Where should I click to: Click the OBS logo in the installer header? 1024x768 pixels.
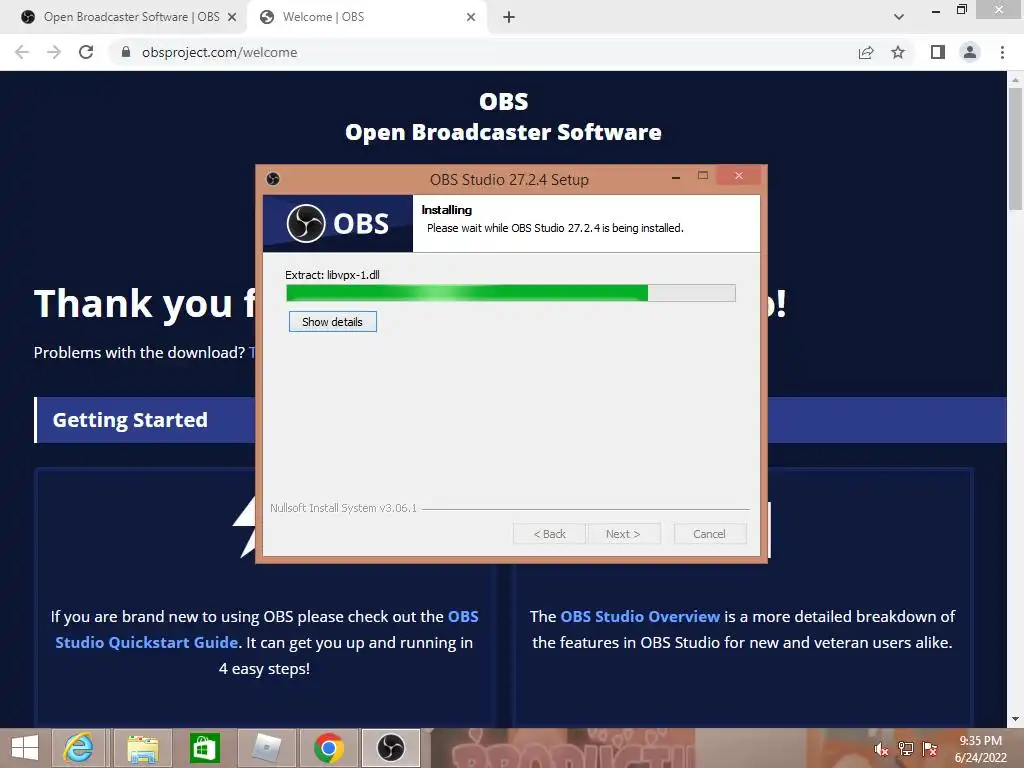pos(338,223)
